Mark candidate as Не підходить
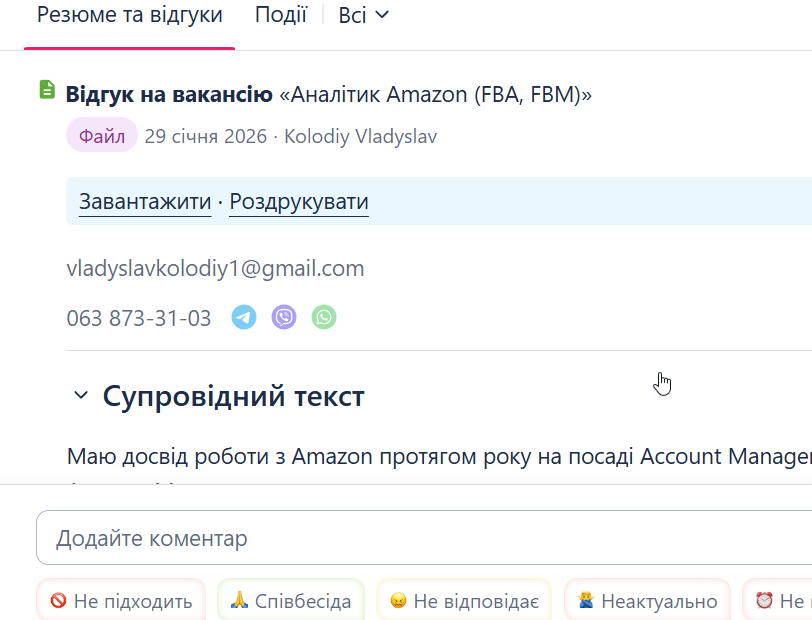Image resolution: width=812 pixels, height=620 pixels. click(x=121, y=601)
